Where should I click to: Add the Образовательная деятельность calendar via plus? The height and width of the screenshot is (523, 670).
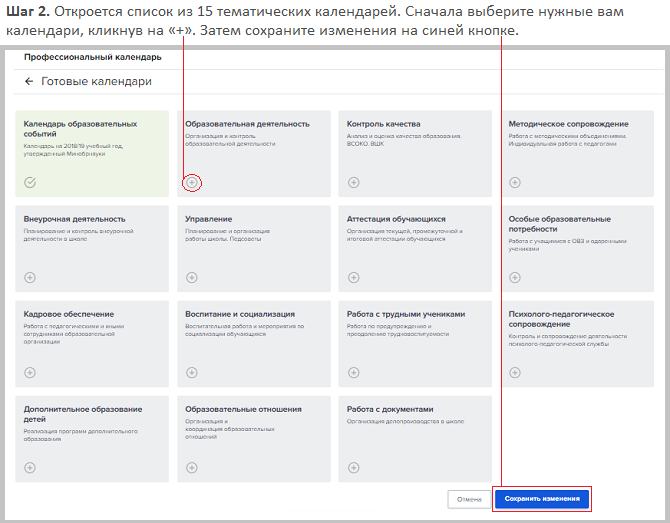tap(192, 182)
